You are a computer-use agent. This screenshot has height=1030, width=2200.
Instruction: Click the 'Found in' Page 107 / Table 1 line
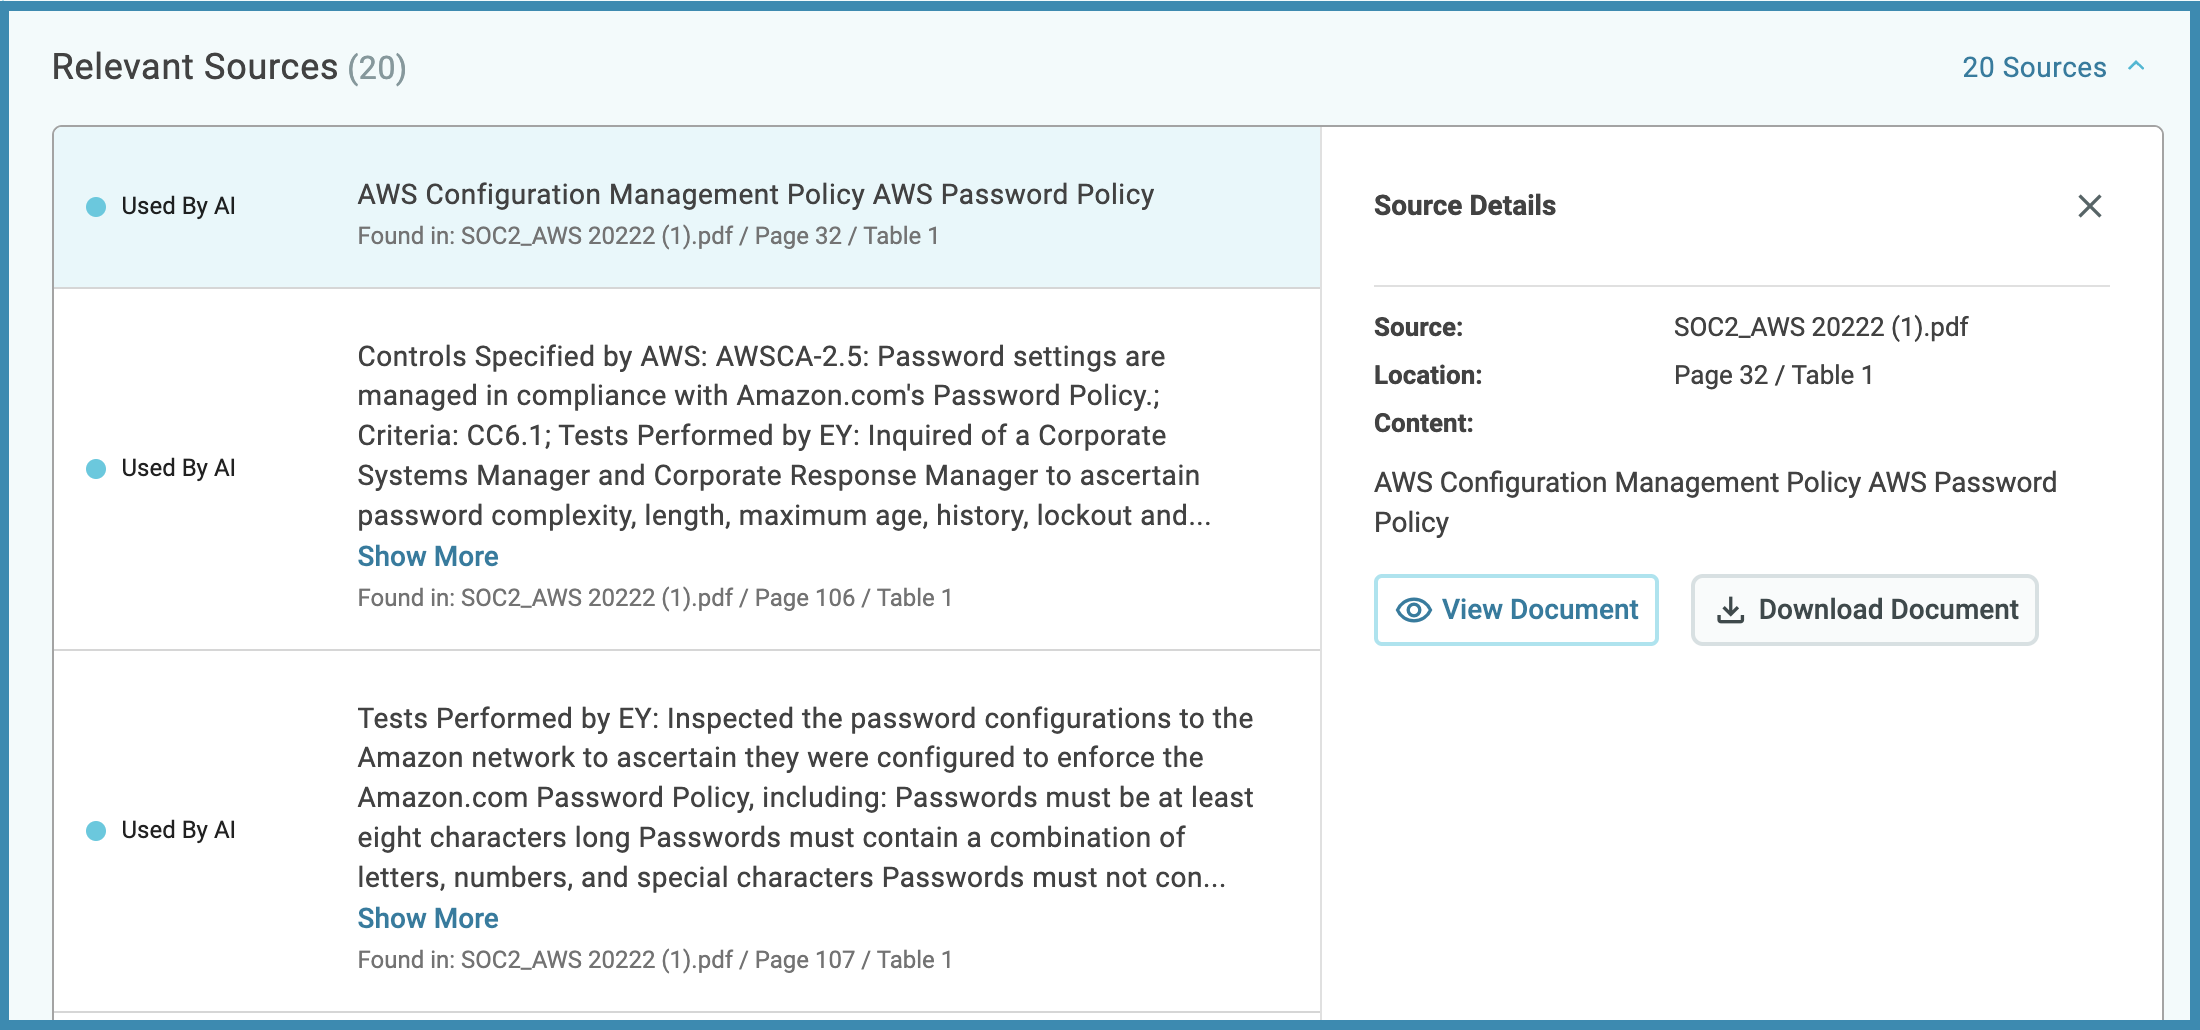coord(655,960)
